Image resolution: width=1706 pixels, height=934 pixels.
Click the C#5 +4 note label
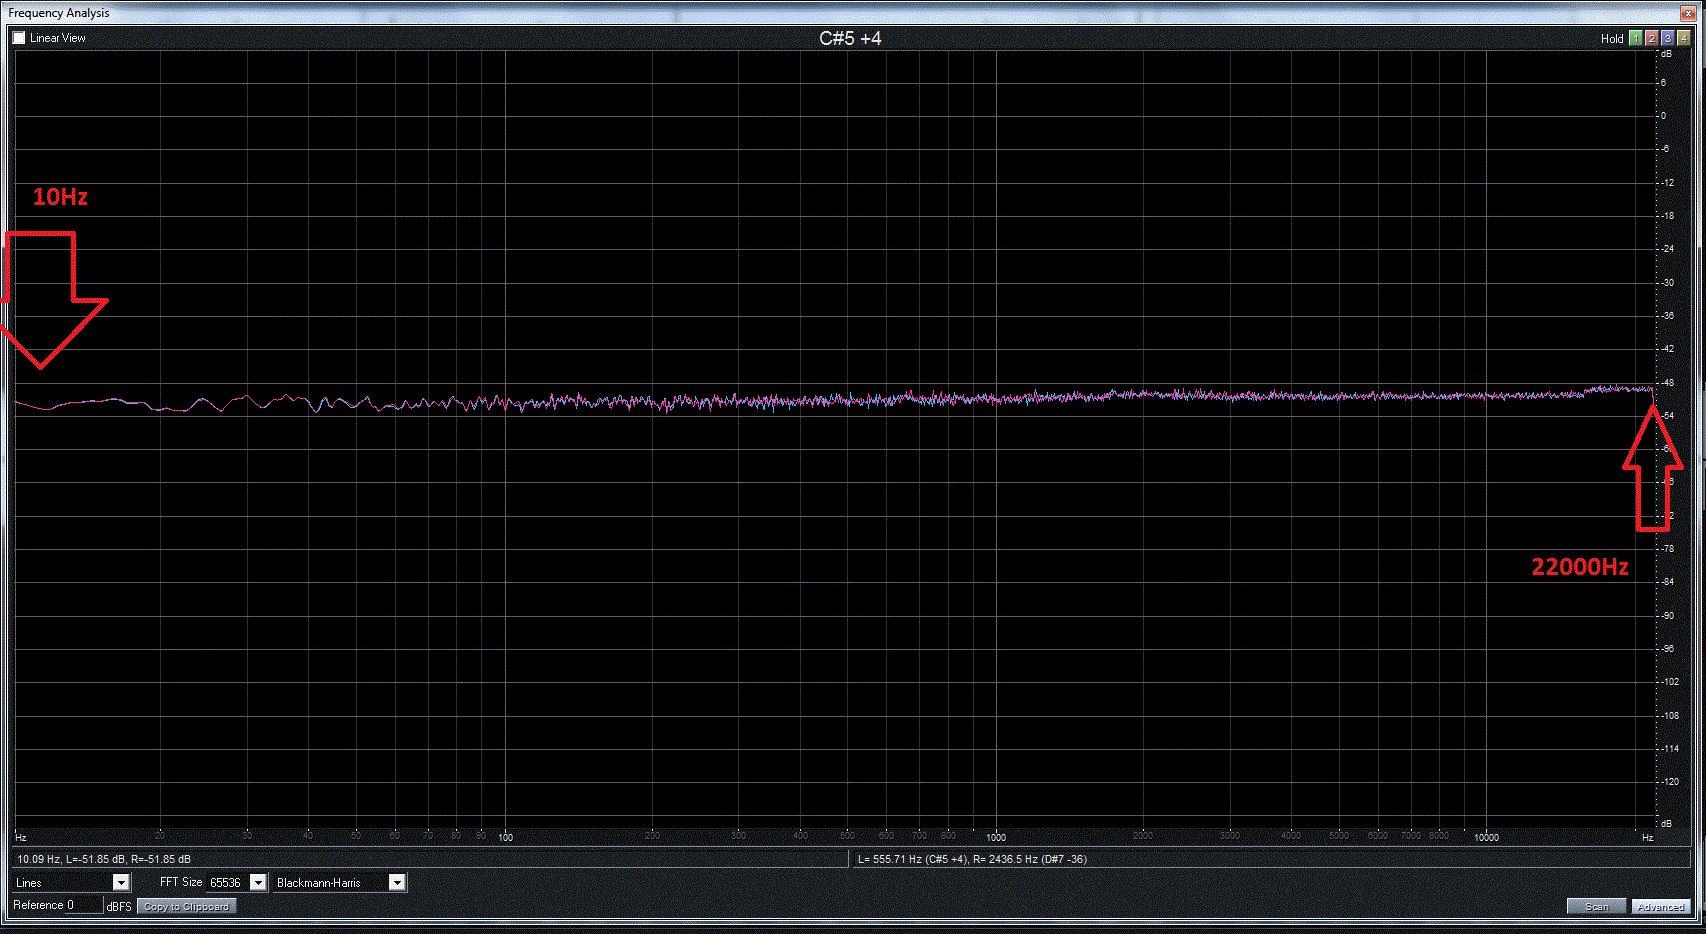coord(850,38)
